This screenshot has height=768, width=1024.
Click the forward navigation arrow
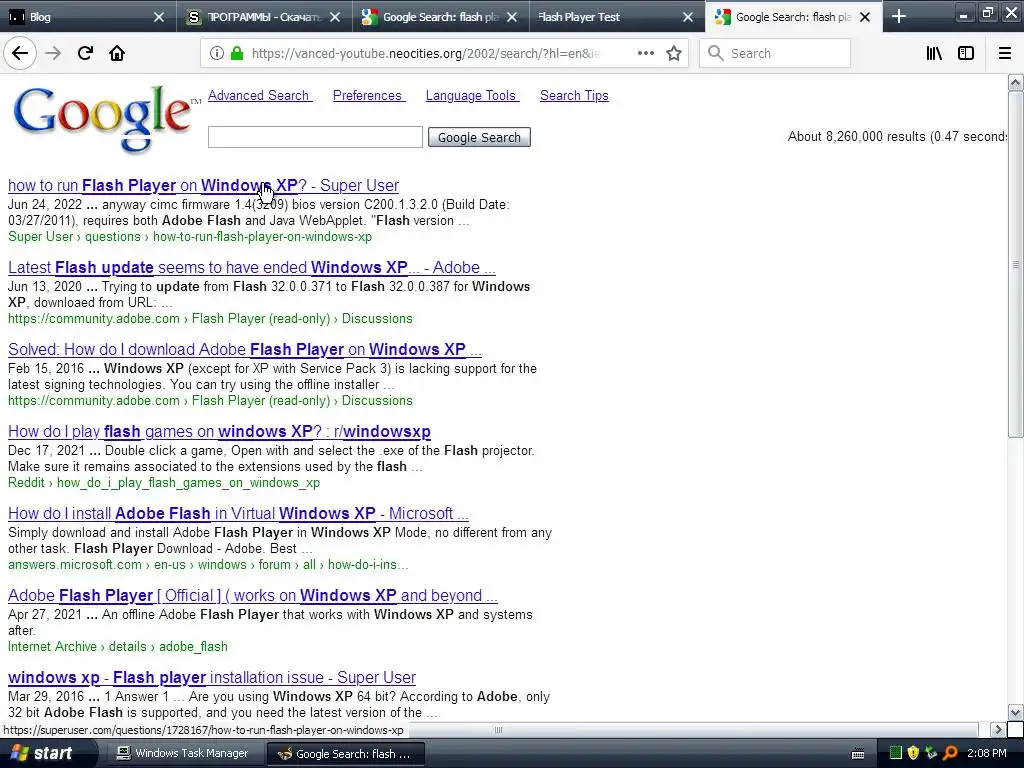[53, 54]
